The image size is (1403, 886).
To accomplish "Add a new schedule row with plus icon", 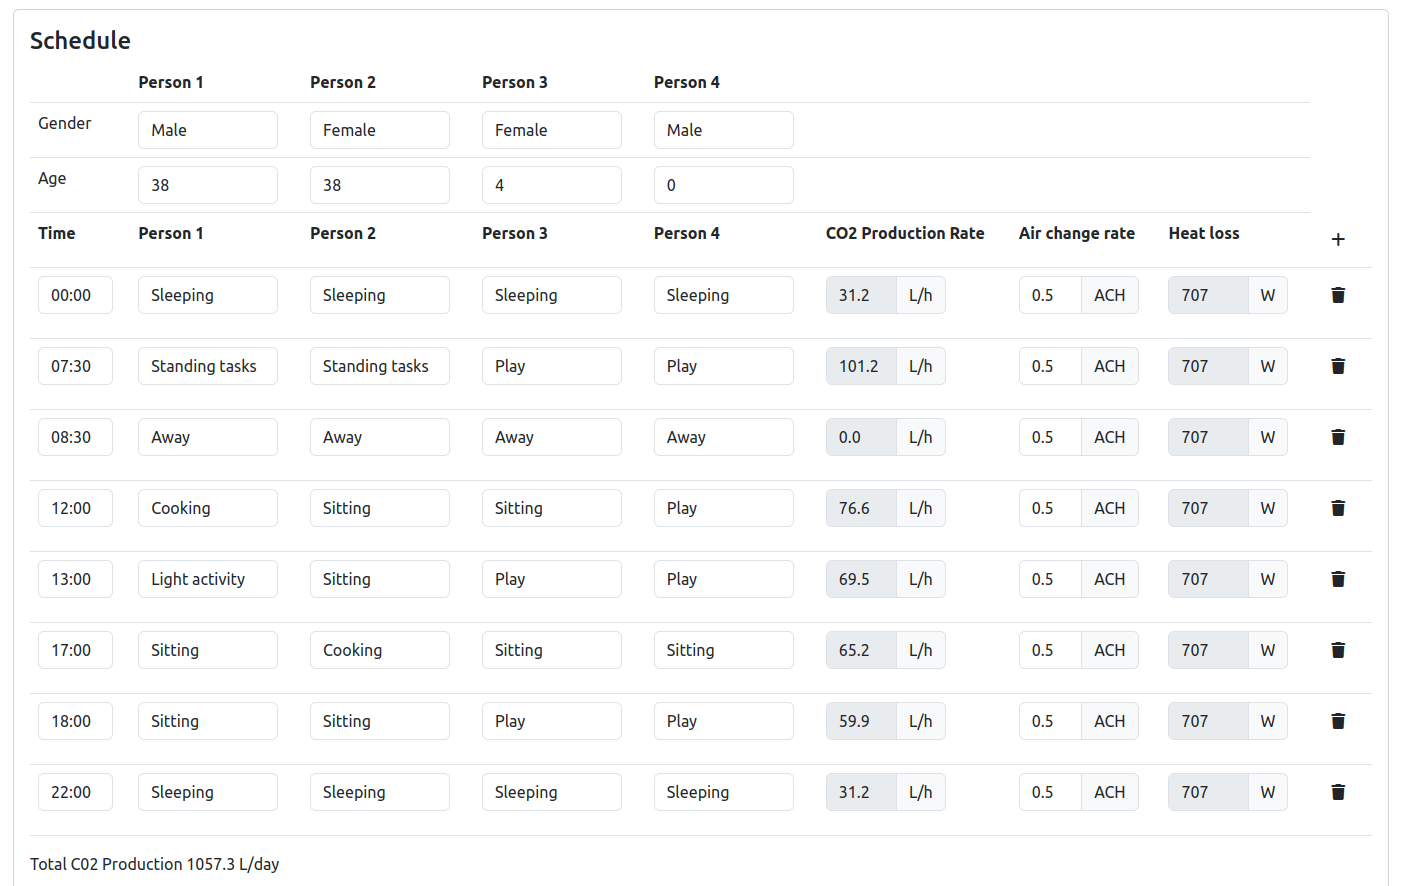I will (x=1338, y=239).
